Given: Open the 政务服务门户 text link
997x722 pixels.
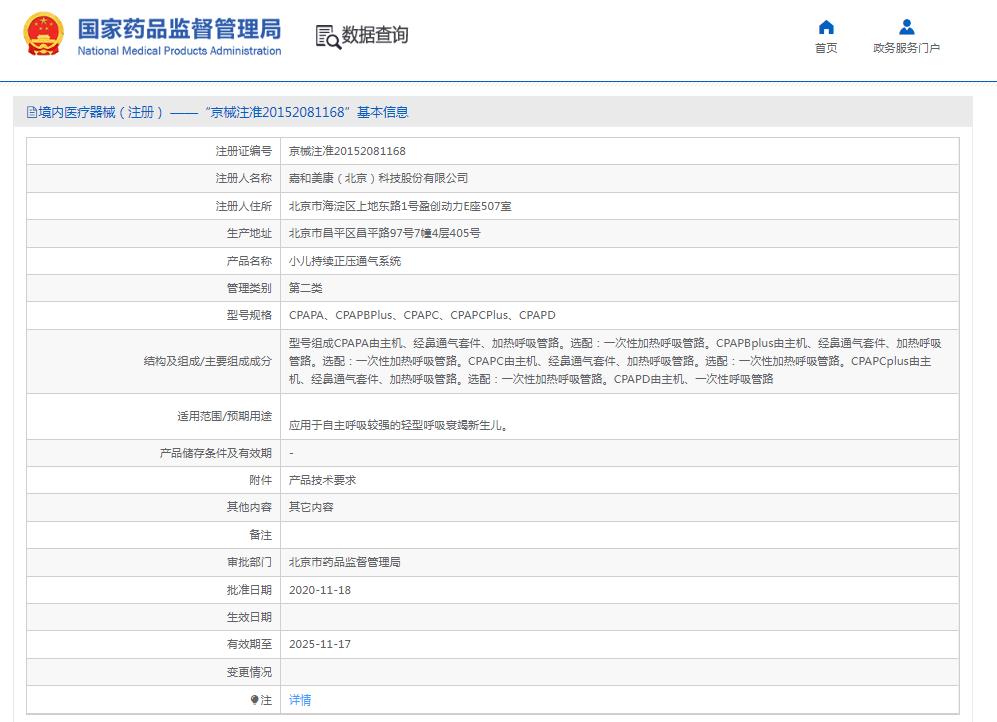Looking at the screenshot, I should coord(906,48).
